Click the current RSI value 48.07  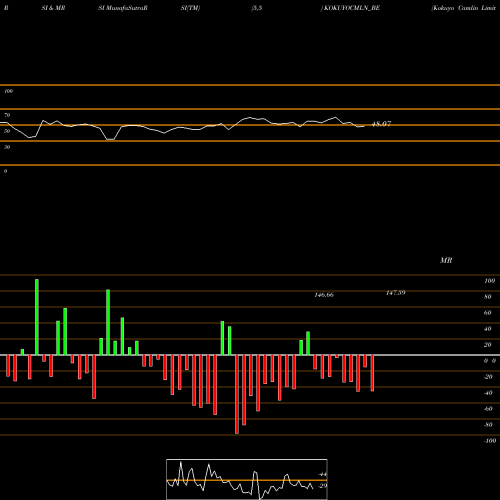click(x=381, y=124)
